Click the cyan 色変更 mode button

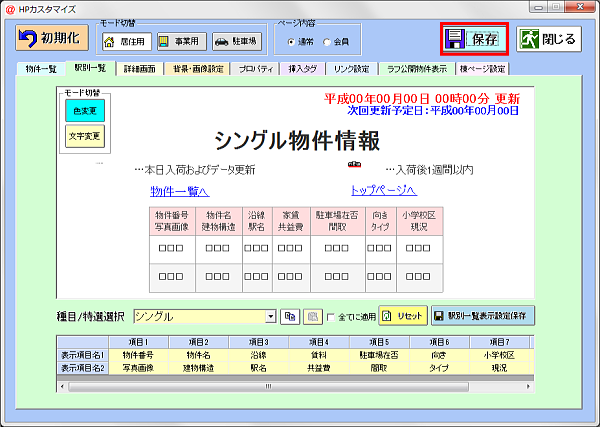coord(85,111)
